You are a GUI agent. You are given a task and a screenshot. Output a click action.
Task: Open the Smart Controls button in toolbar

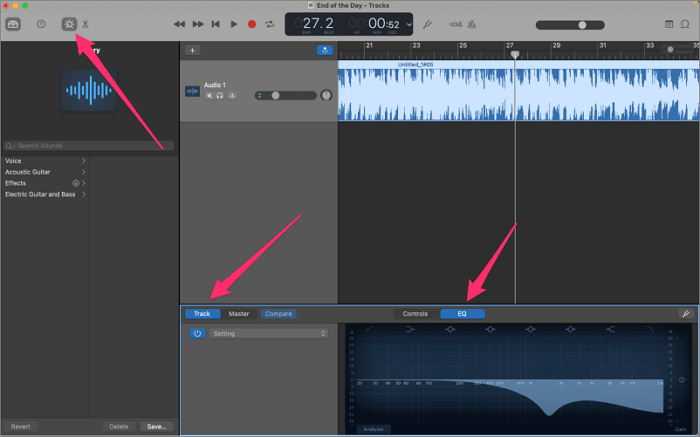68,24
